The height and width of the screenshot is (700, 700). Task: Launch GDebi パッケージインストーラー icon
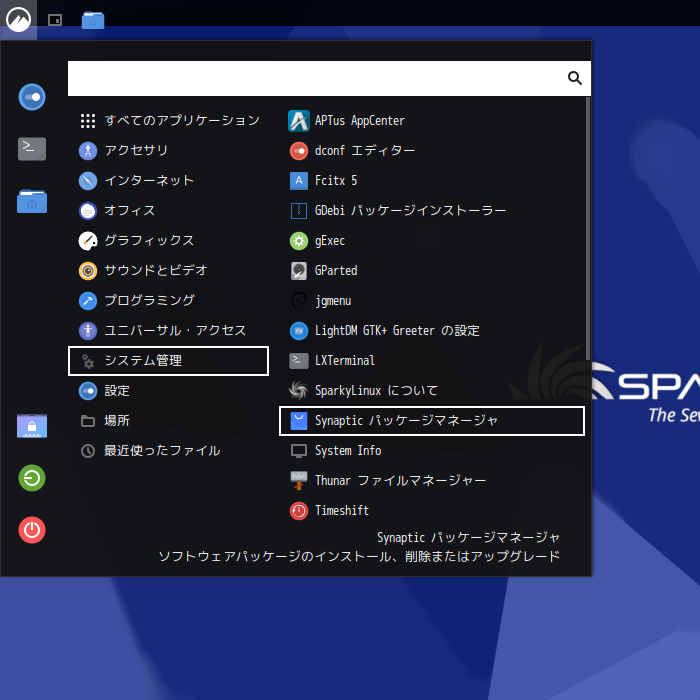click(x=299, y=211)
